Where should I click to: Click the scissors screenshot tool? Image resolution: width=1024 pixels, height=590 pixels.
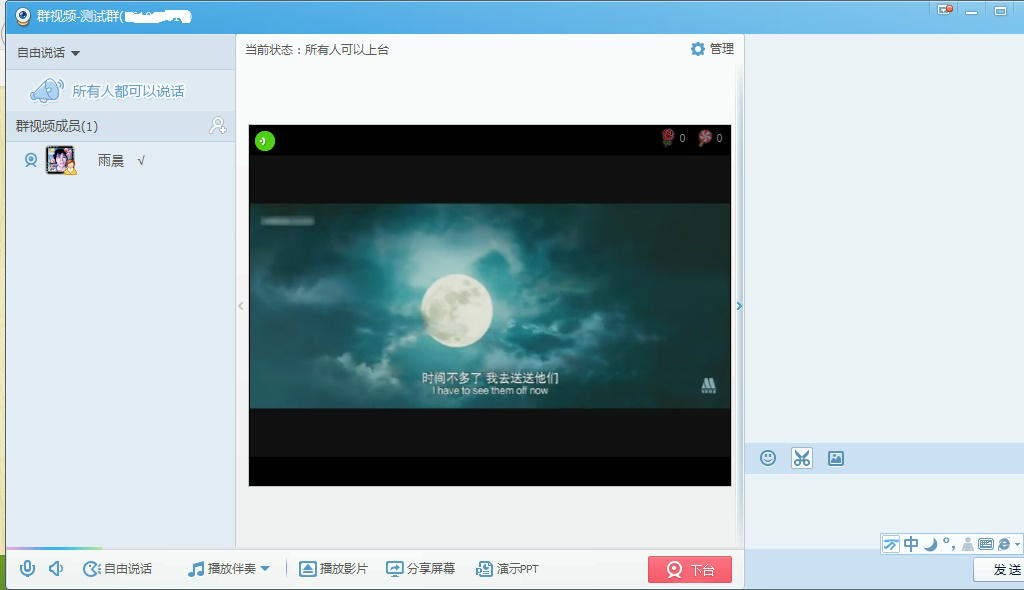801,458
